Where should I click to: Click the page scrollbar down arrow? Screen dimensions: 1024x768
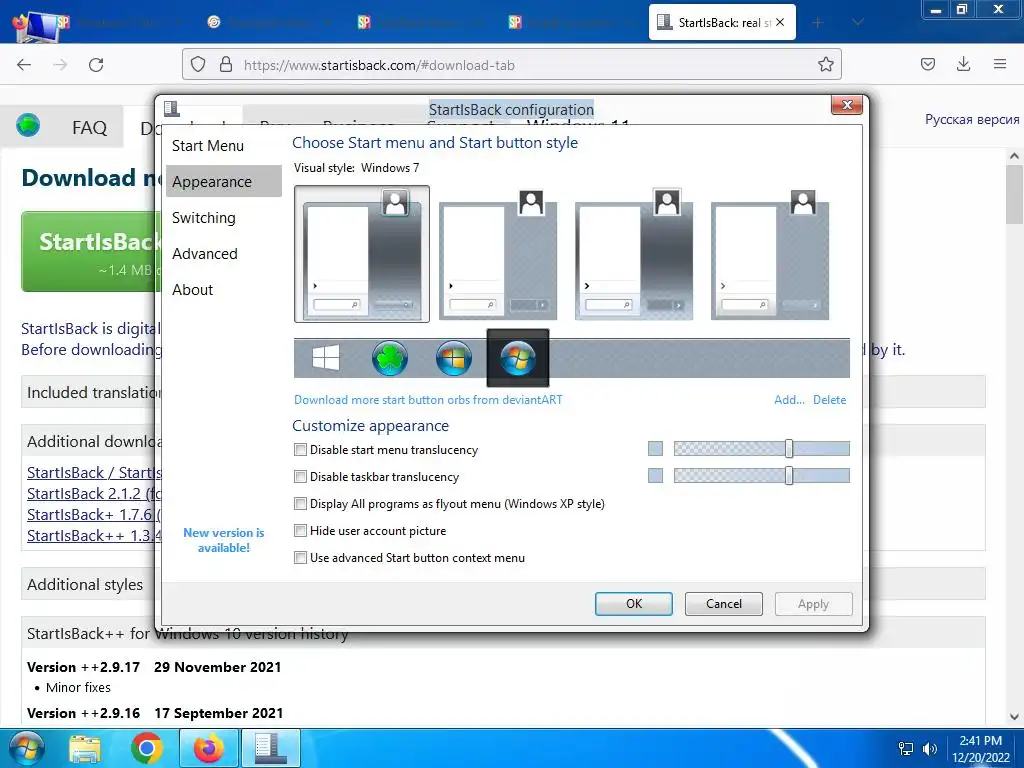[x=1014, y=716]
